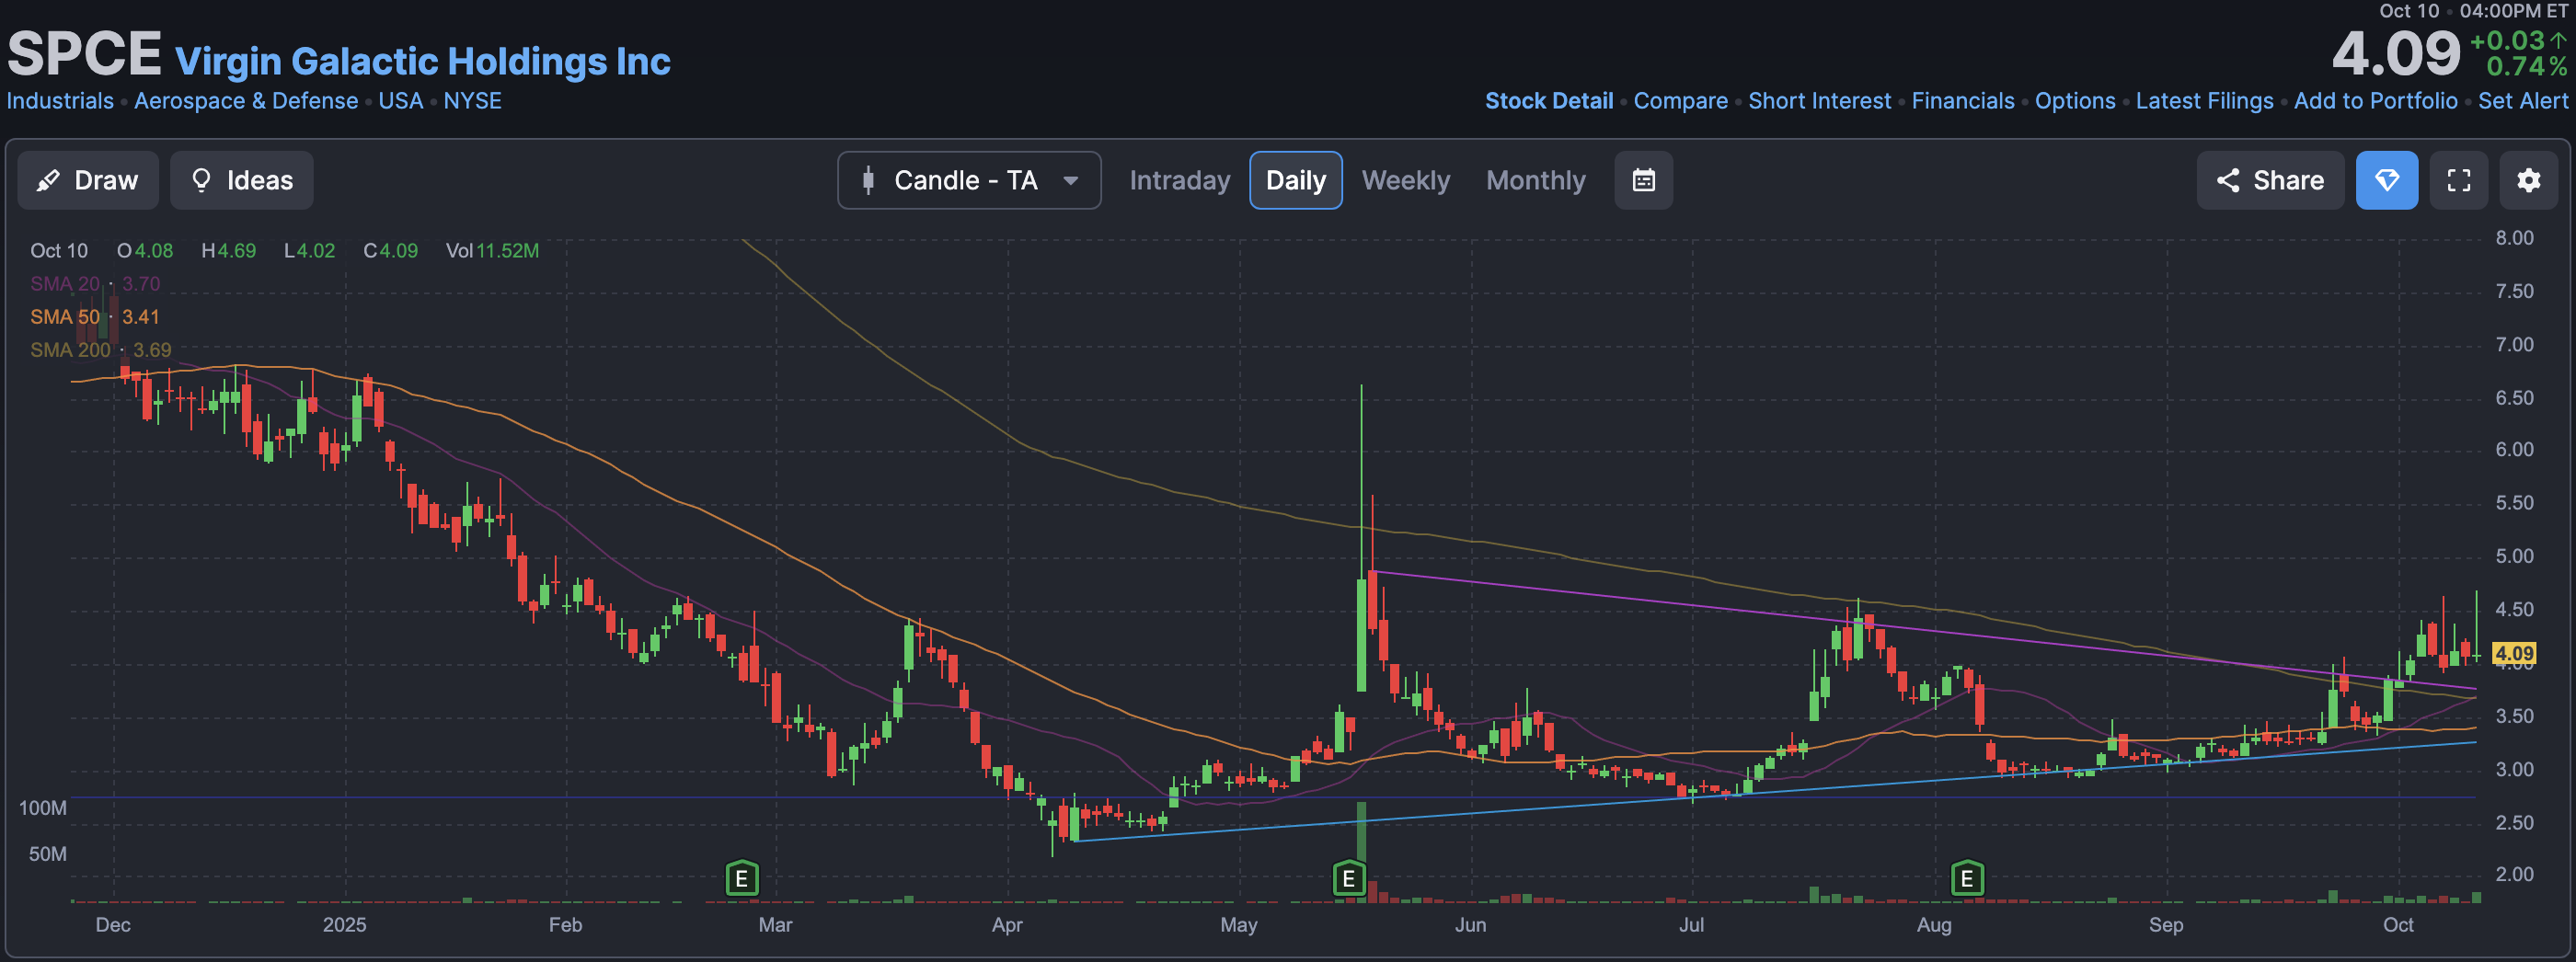The width and height of the screenshot is (2576, 962).
Task: Open Stock Detail view
Action: coord(1548,101)
